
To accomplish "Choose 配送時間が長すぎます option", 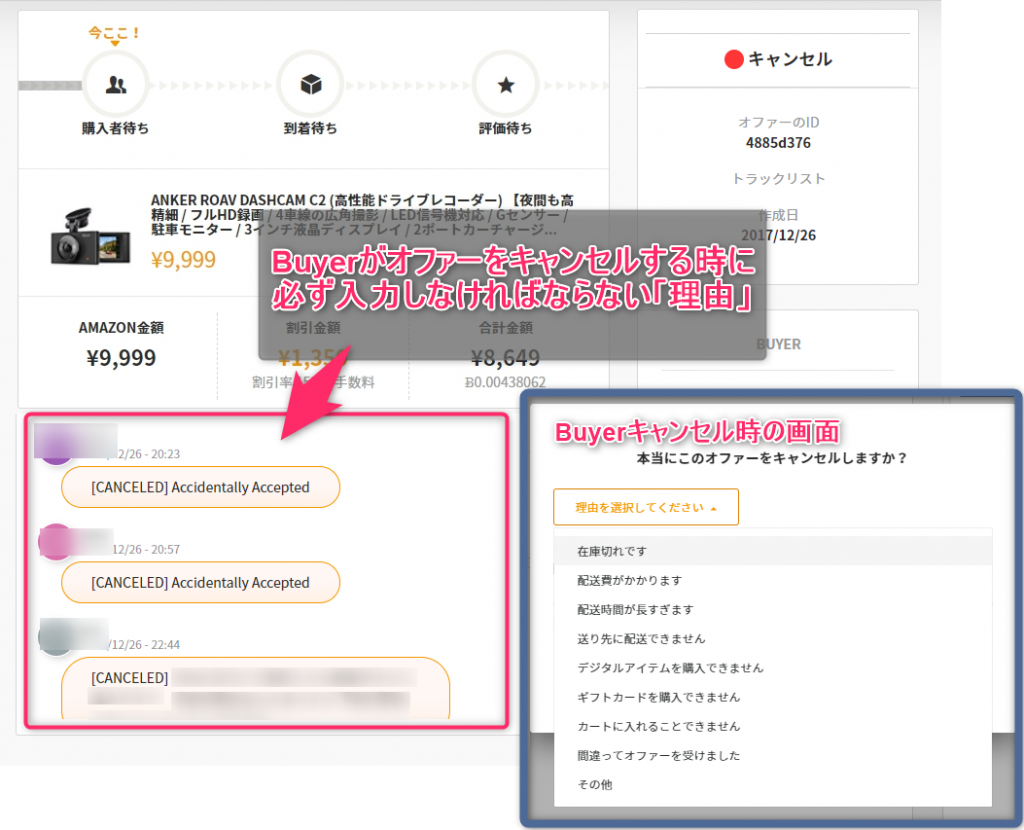I will (x=635, y=609).
